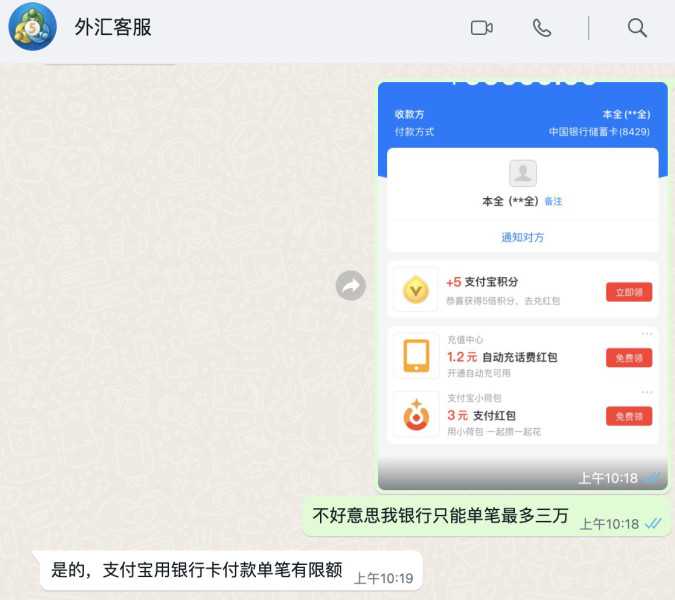
Task: Open the 外汇客服 contact avatar
Action: click(x=32, y=28)
